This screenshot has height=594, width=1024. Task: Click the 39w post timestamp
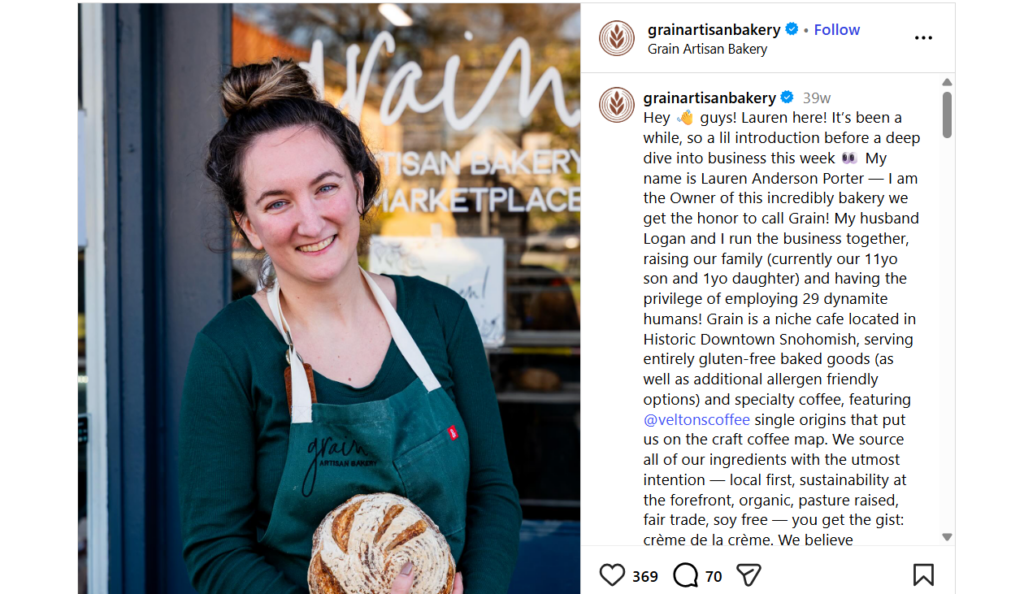pyautogui.click(x=816, y=98)
